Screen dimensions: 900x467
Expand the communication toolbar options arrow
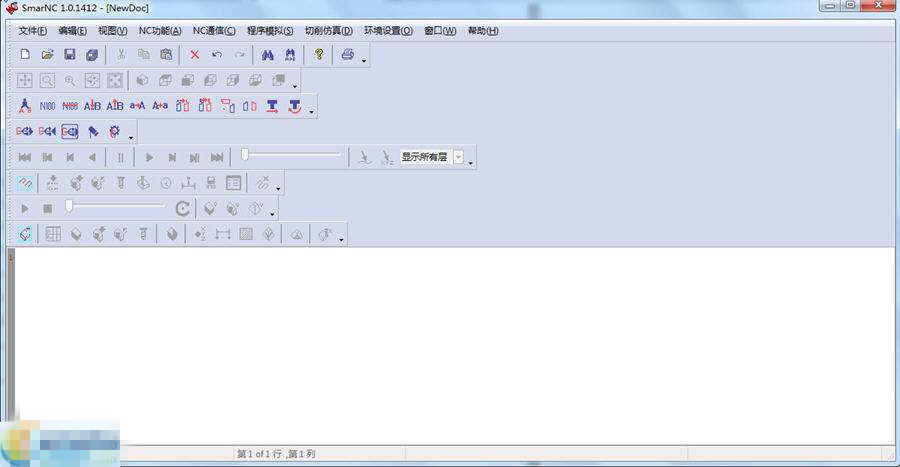[131, 137]
